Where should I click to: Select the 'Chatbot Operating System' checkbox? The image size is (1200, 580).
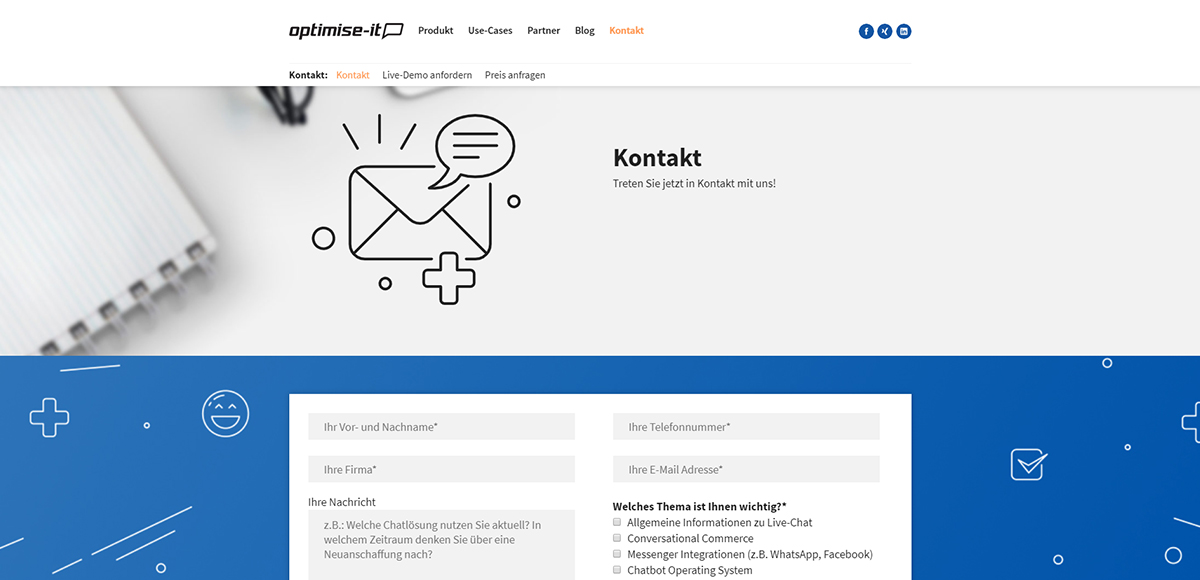(618, 570)
